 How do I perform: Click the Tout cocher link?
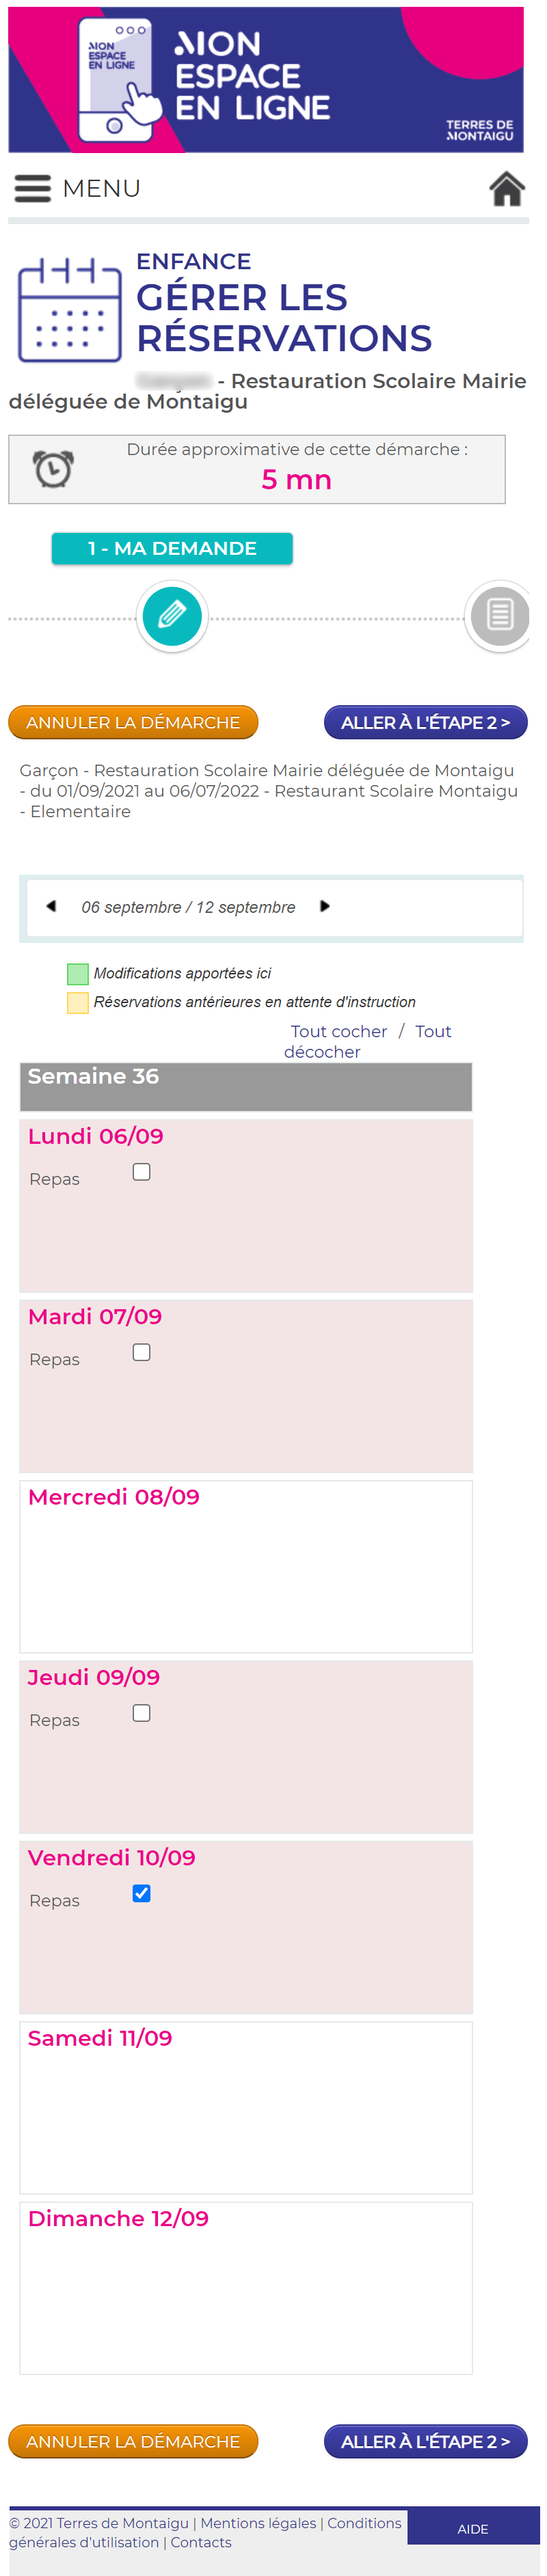coord(339,1030)
